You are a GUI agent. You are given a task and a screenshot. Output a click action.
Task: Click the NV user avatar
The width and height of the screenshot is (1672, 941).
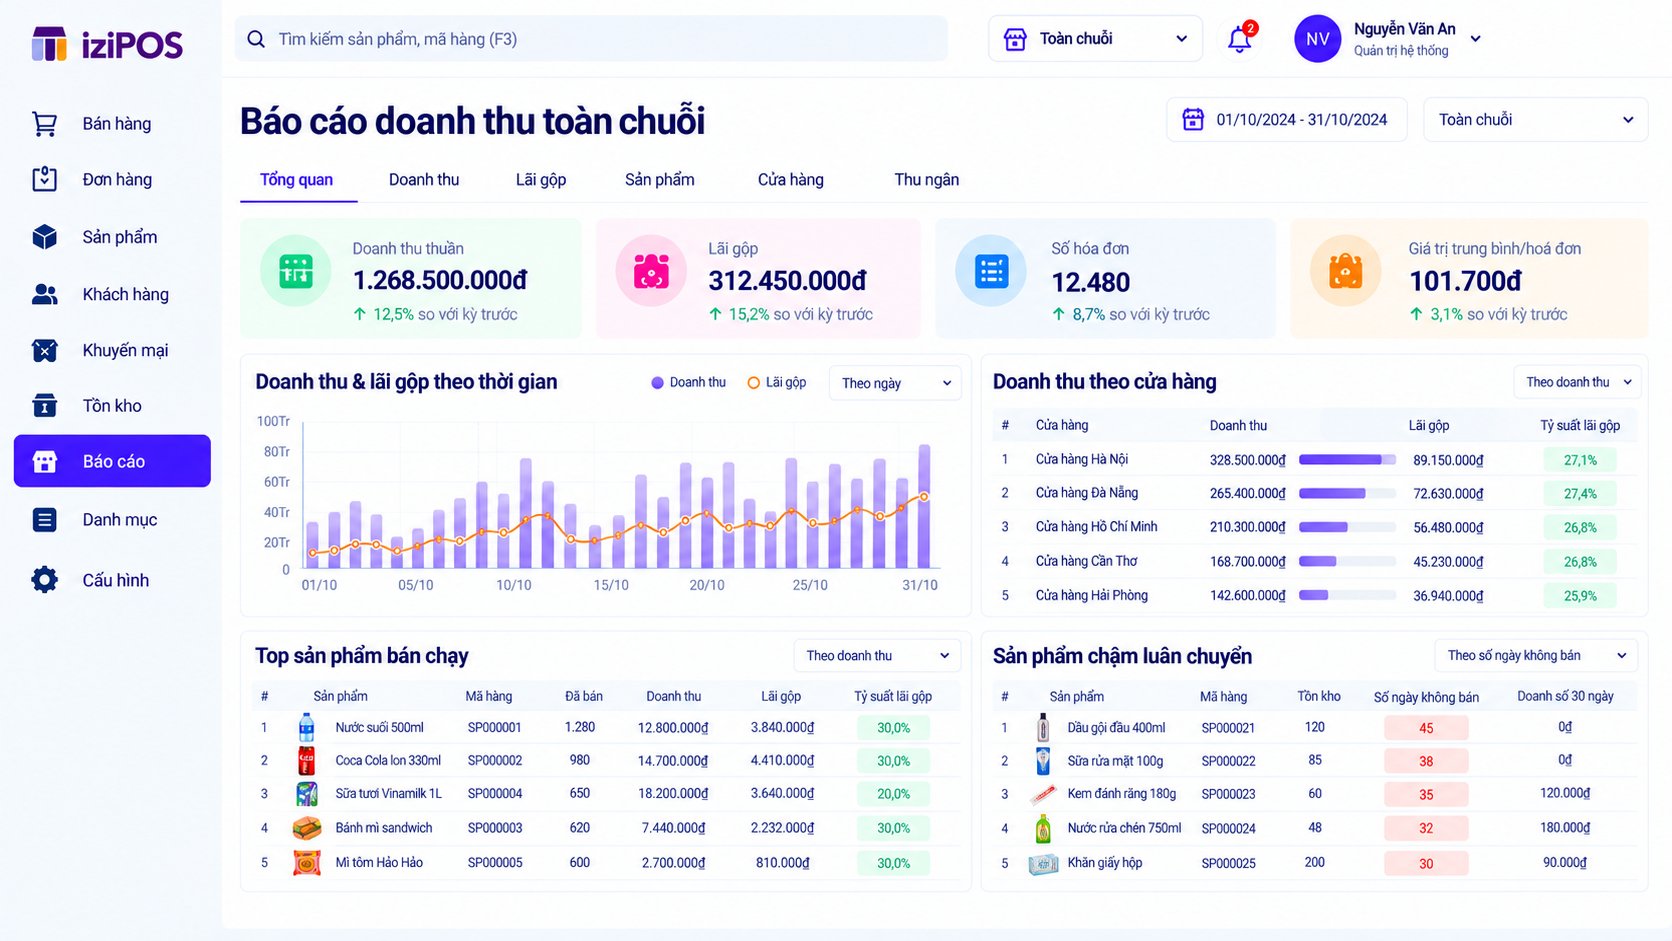[1317, 39]
